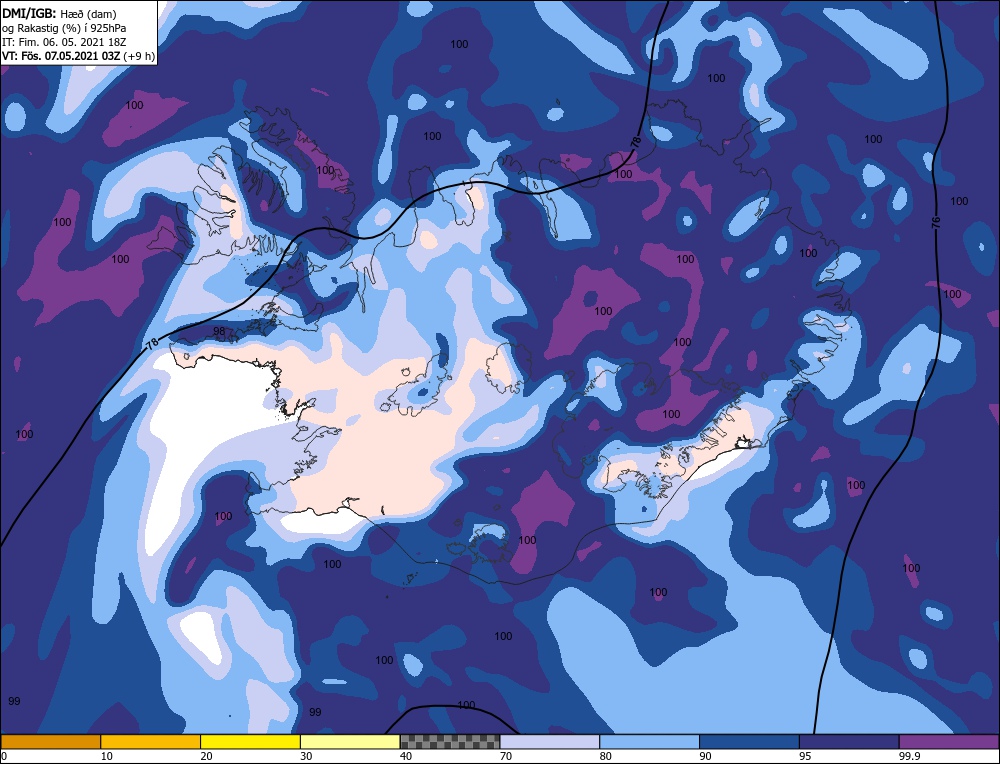Click the 'IT: Fim. 06. 05. 2021 18Z' line
Screen dimensions: 1000x764
(x=64, y=42)
